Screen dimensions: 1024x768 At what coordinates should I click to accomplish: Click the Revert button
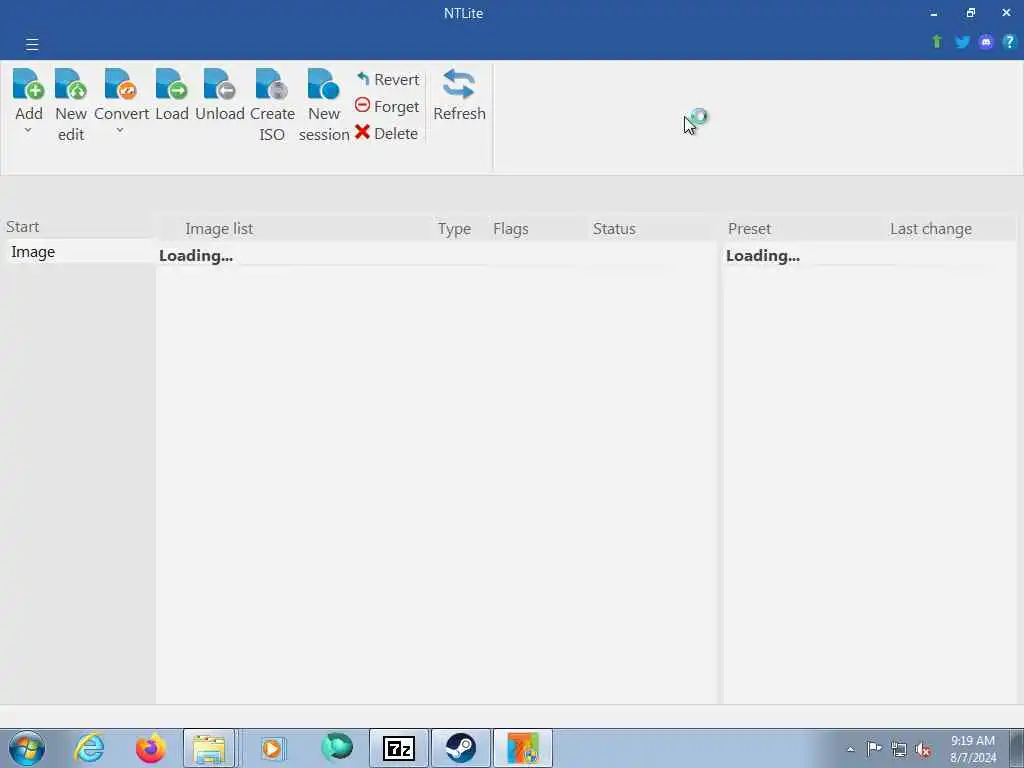tap(388, 80)
